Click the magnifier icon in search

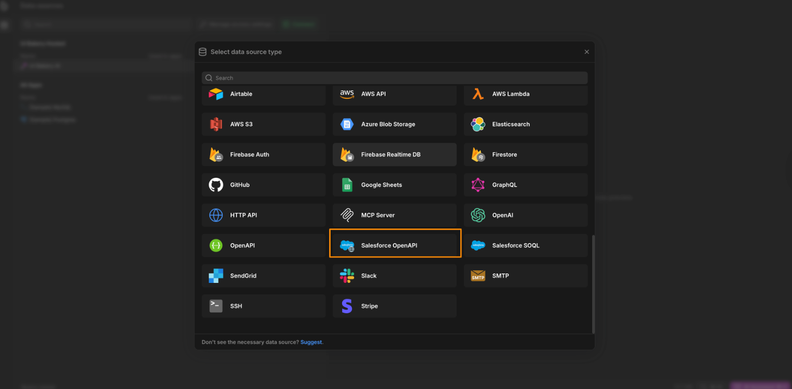pos(209,78)
